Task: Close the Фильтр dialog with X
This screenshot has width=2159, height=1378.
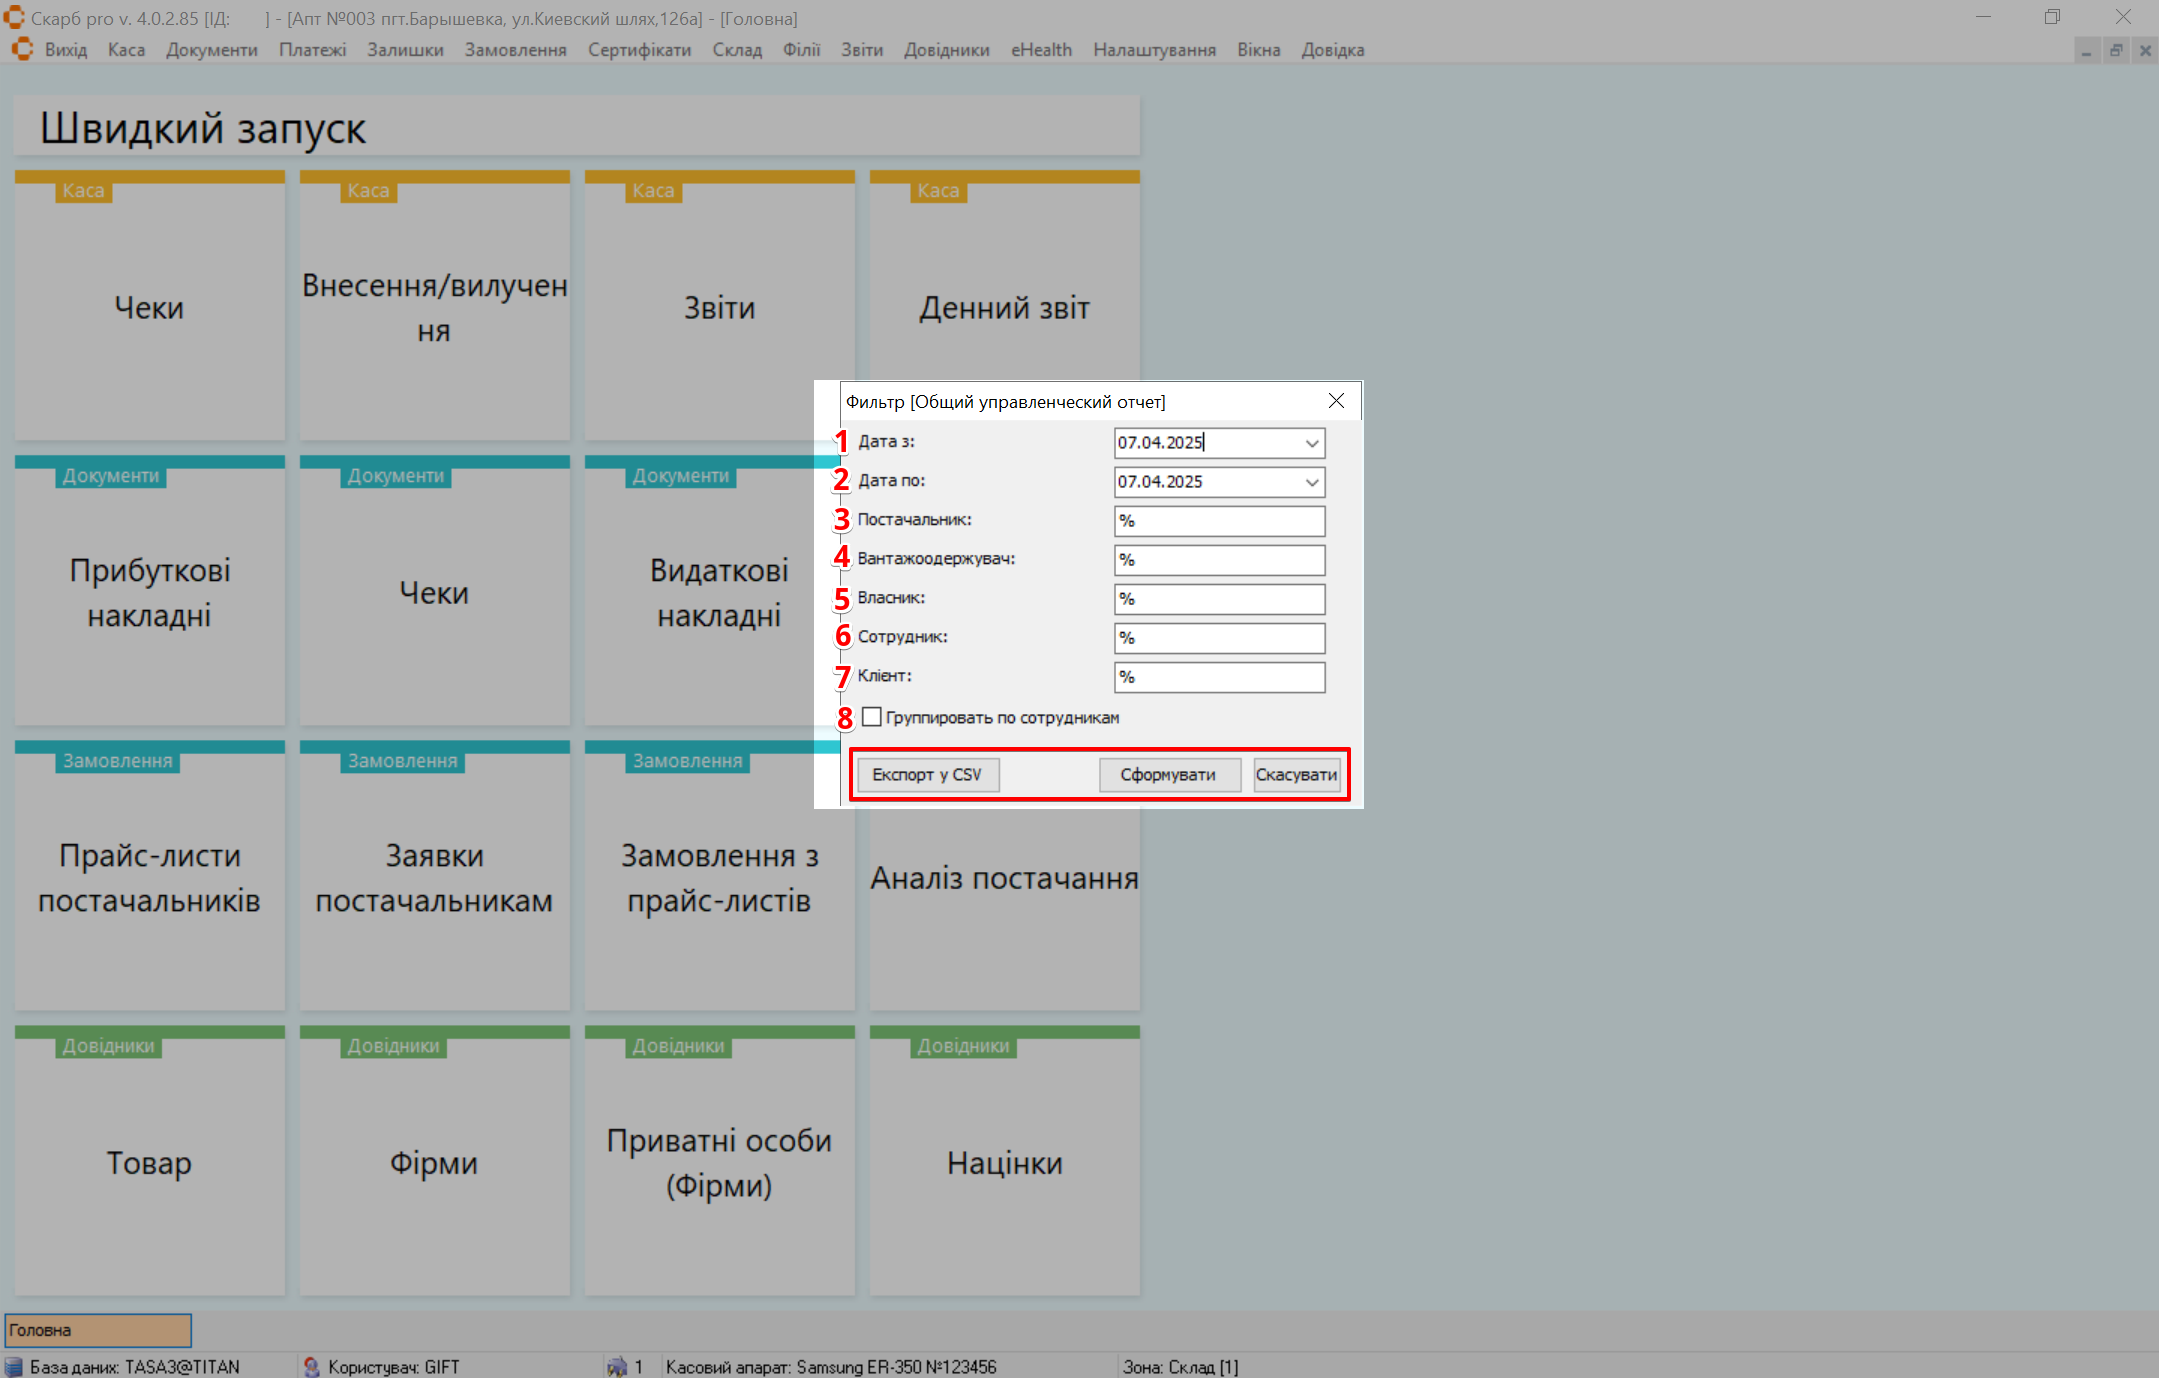Action: 1336,401
